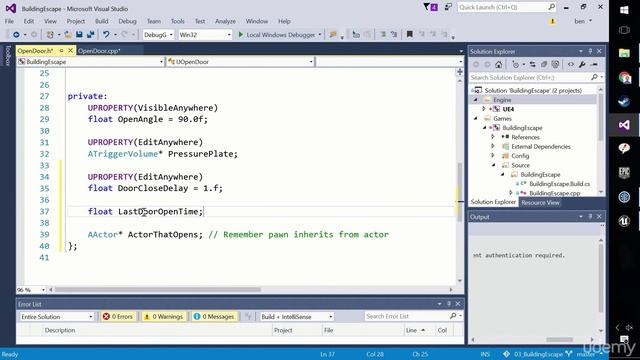Click the yellow warning icon beside user name
Screen dimensions: 640x360
pyautogui.click(x=552, y=21)
